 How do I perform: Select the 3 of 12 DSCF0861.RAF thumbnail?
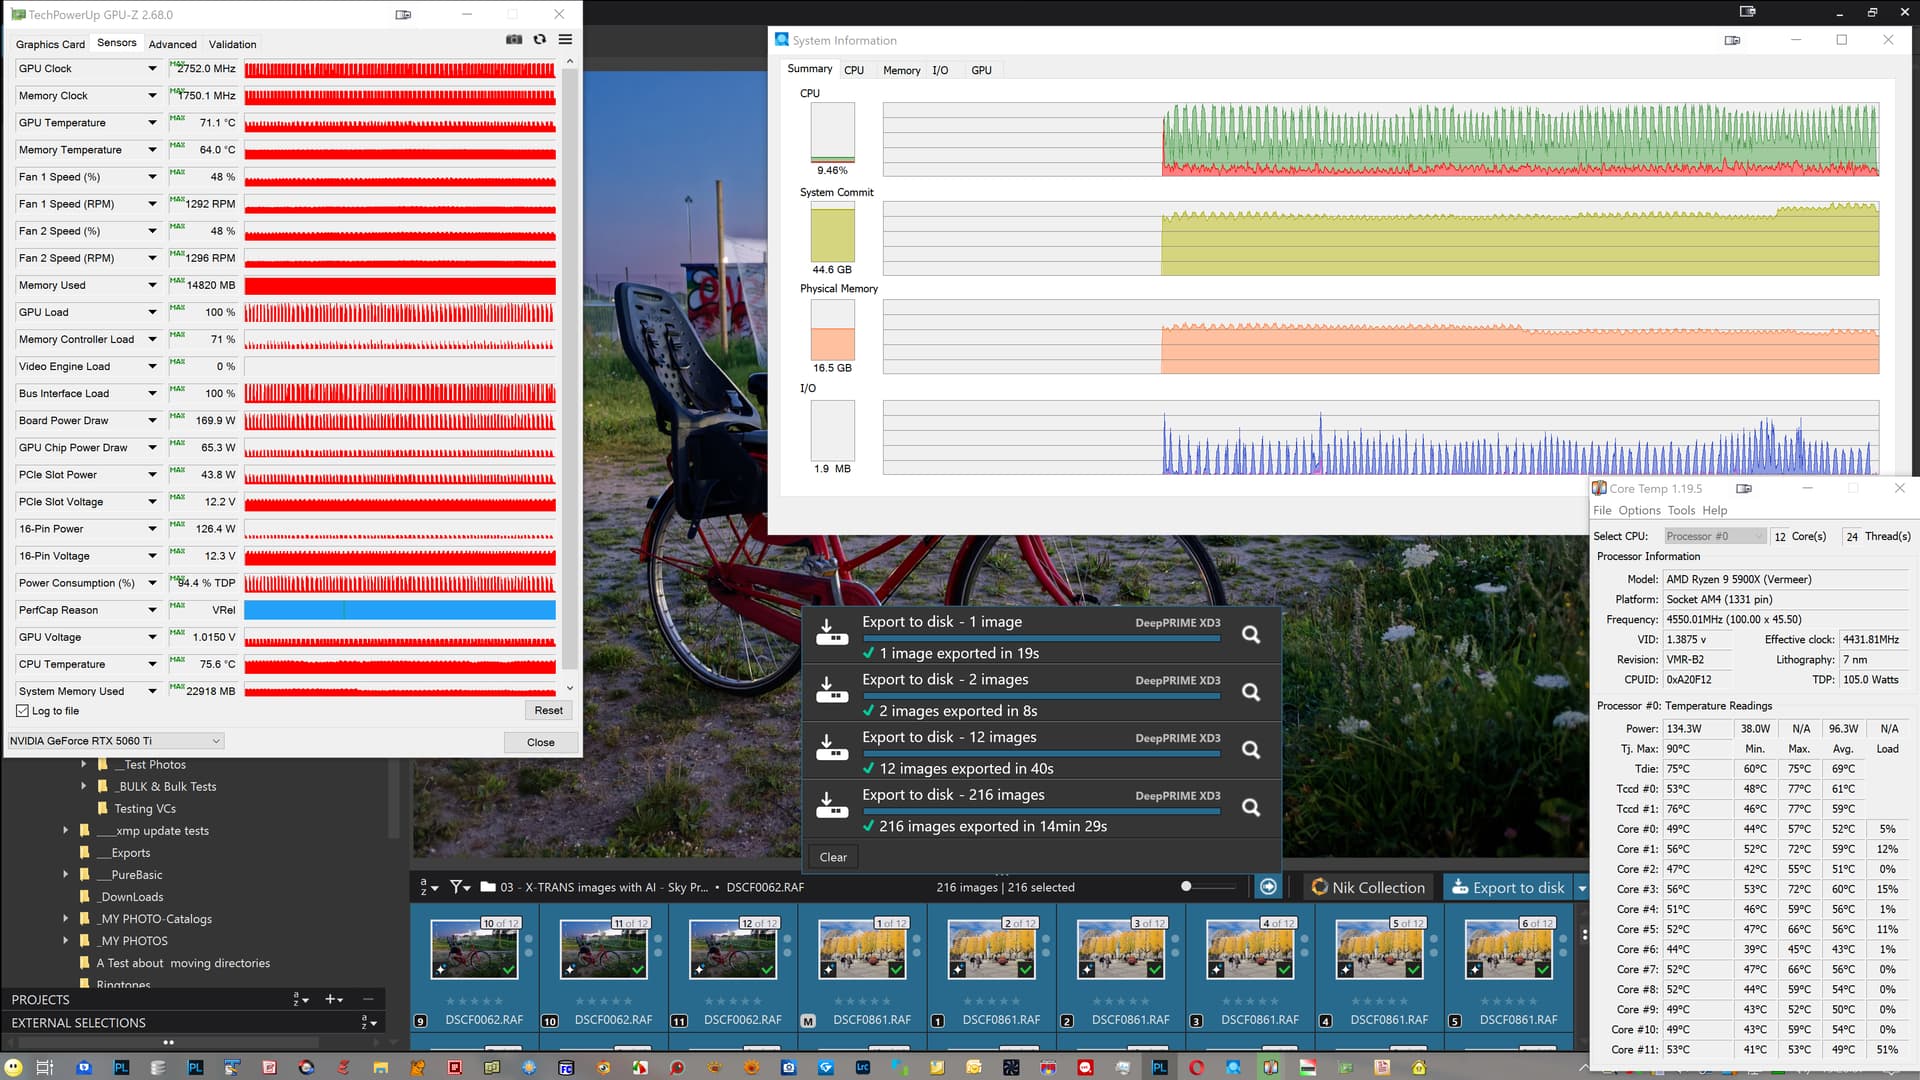tap(1120, 950)
